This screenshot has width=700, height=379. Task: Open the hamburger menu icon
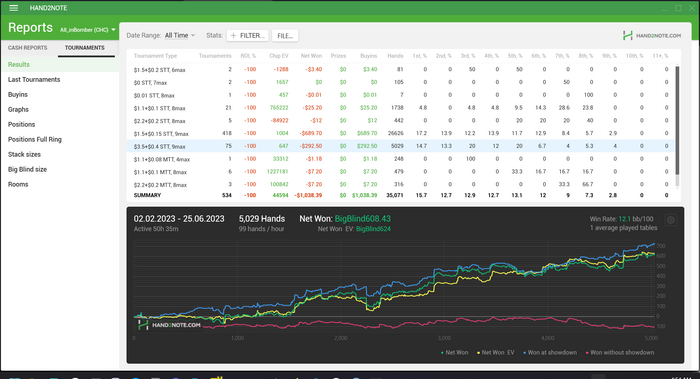pyautogui.click(x=13, y=8)
